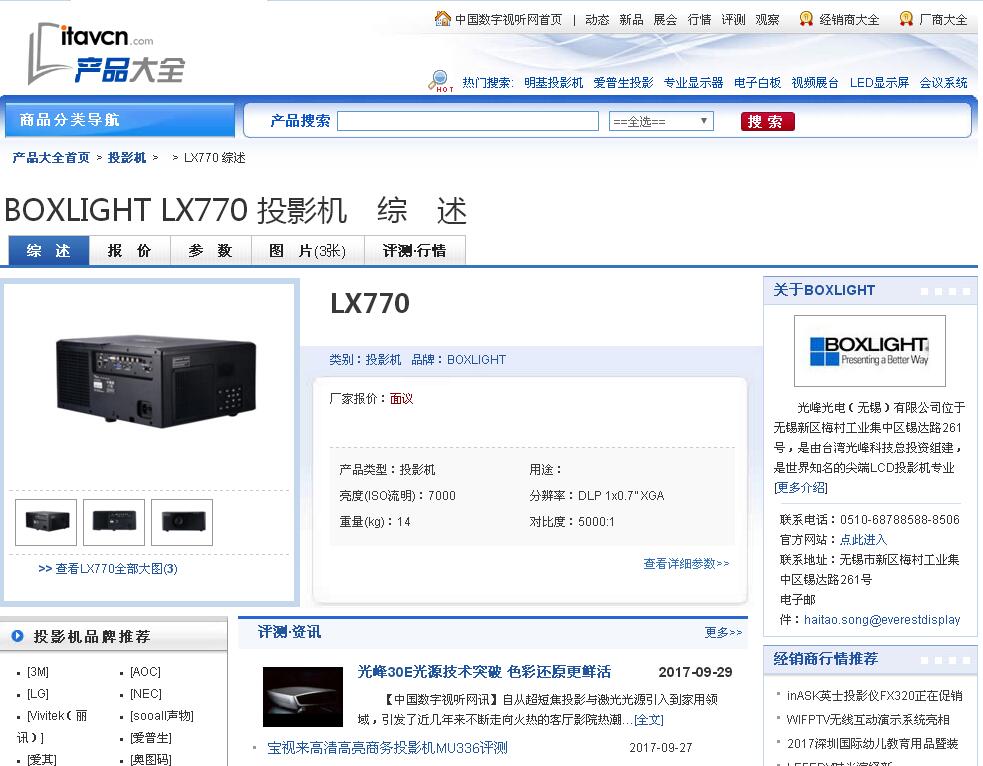Open the 商品分类导航 menu
The height and width of the screenshot is (766, 983).
(x=120, y=120)
